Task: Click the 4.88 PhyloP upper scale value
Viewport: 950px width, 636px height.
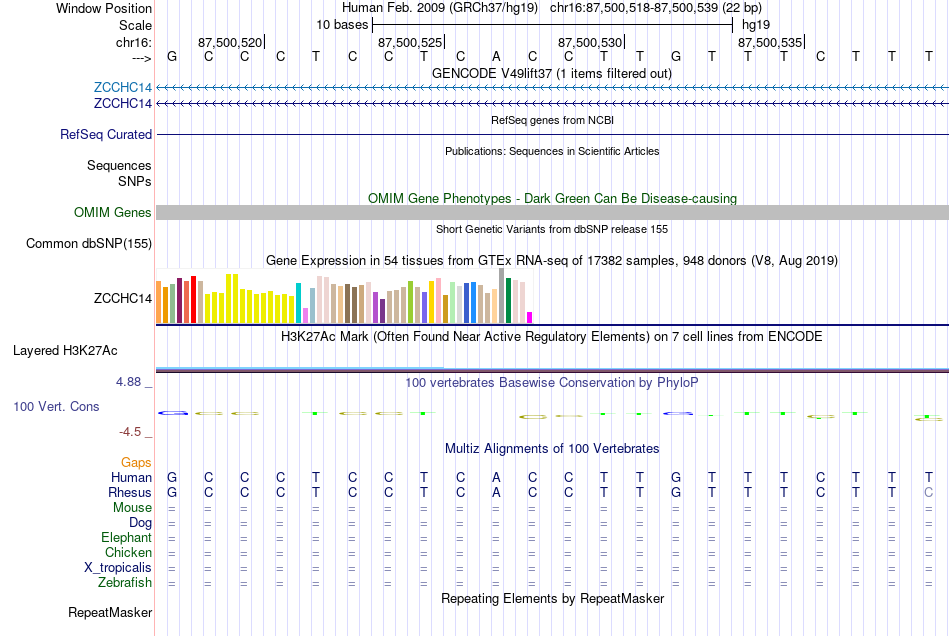Action: [x=128, y=382]
